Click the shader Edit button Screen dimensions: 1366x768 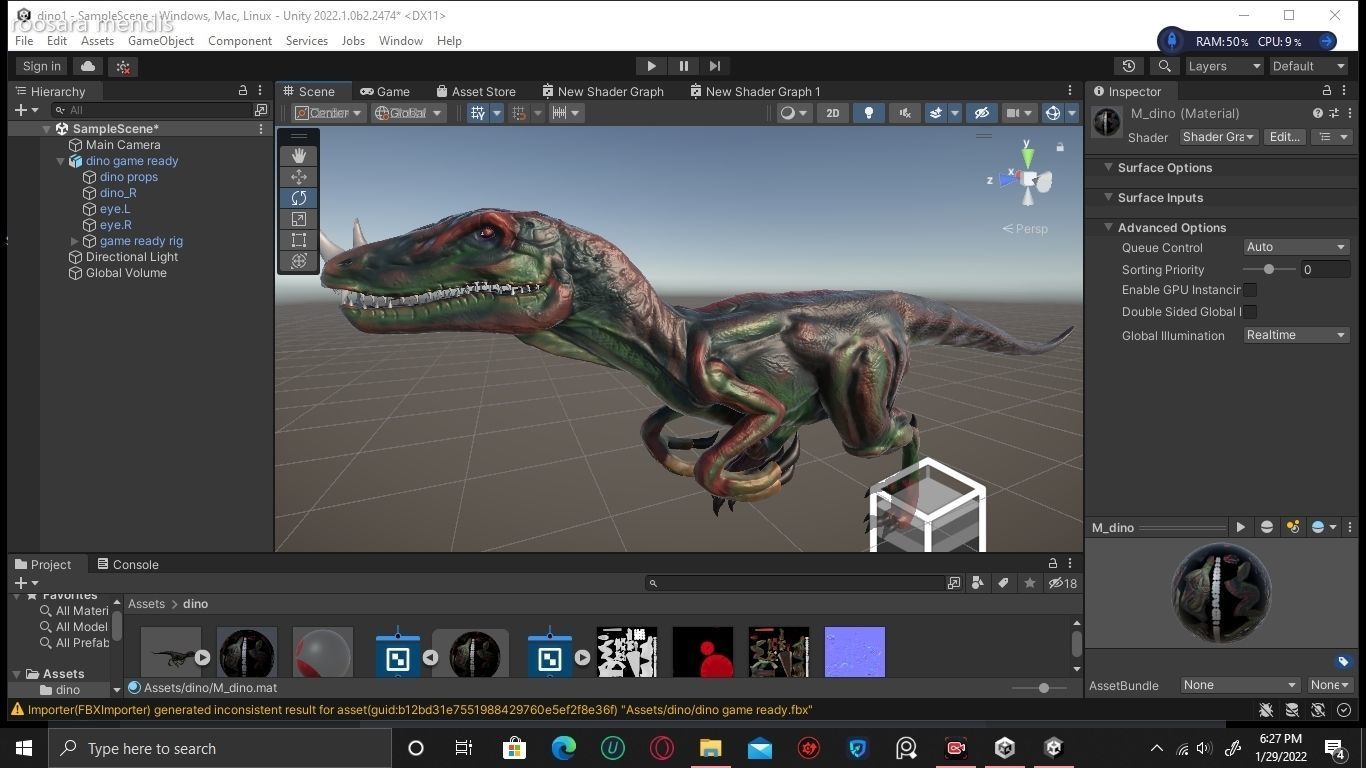(x=1284, y=137)
